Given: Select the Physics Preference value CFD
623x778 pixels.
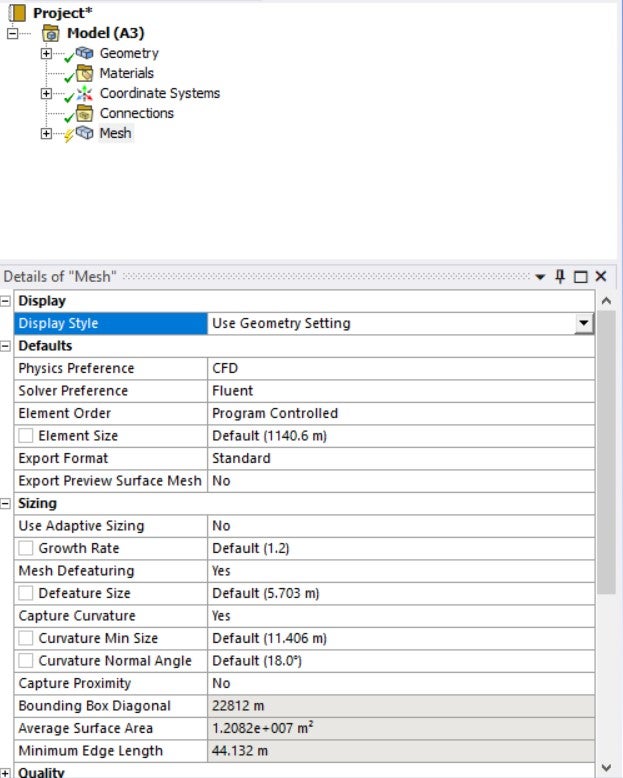Looking at the screenshot, I should pos(400,368).
